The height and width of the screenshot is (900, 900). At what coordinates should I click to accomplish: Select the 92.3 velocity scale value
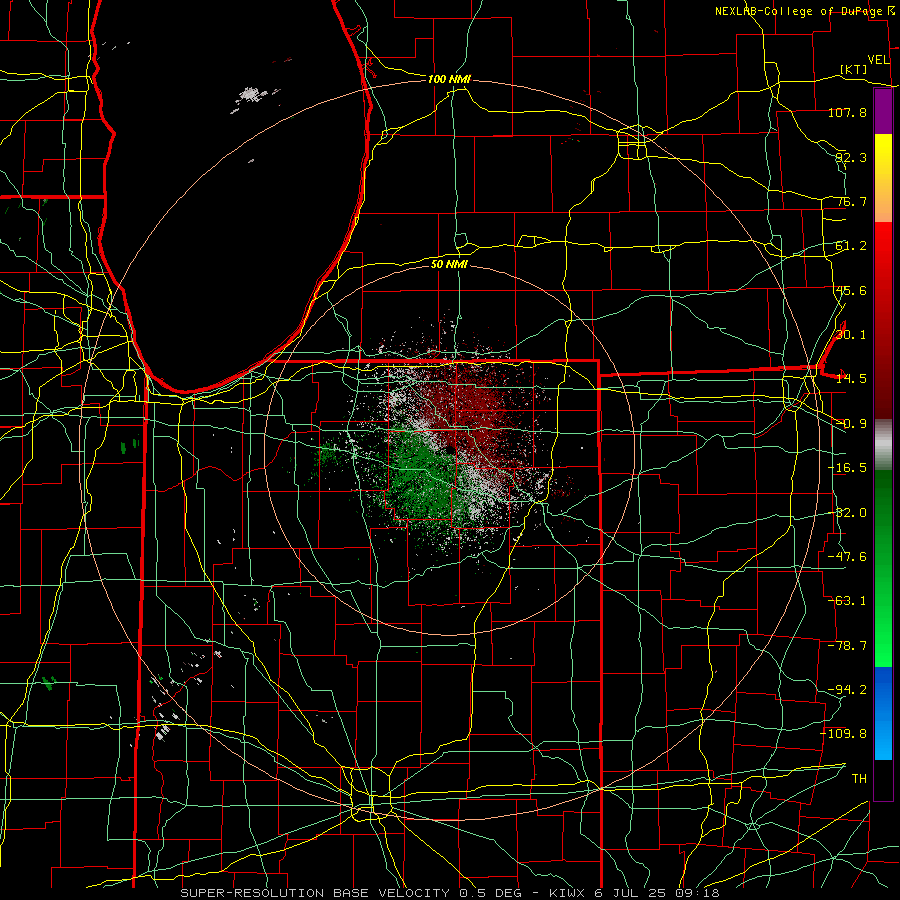(851, 157)
